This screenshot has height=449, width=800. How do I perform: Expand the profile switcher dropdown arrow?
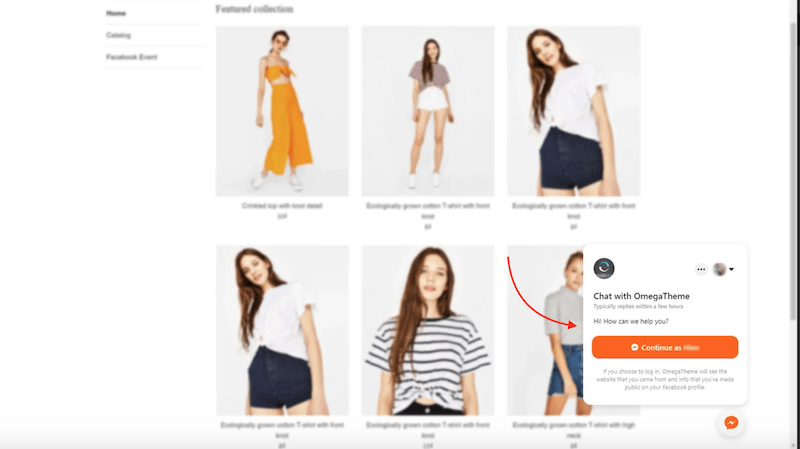(732, 269)
